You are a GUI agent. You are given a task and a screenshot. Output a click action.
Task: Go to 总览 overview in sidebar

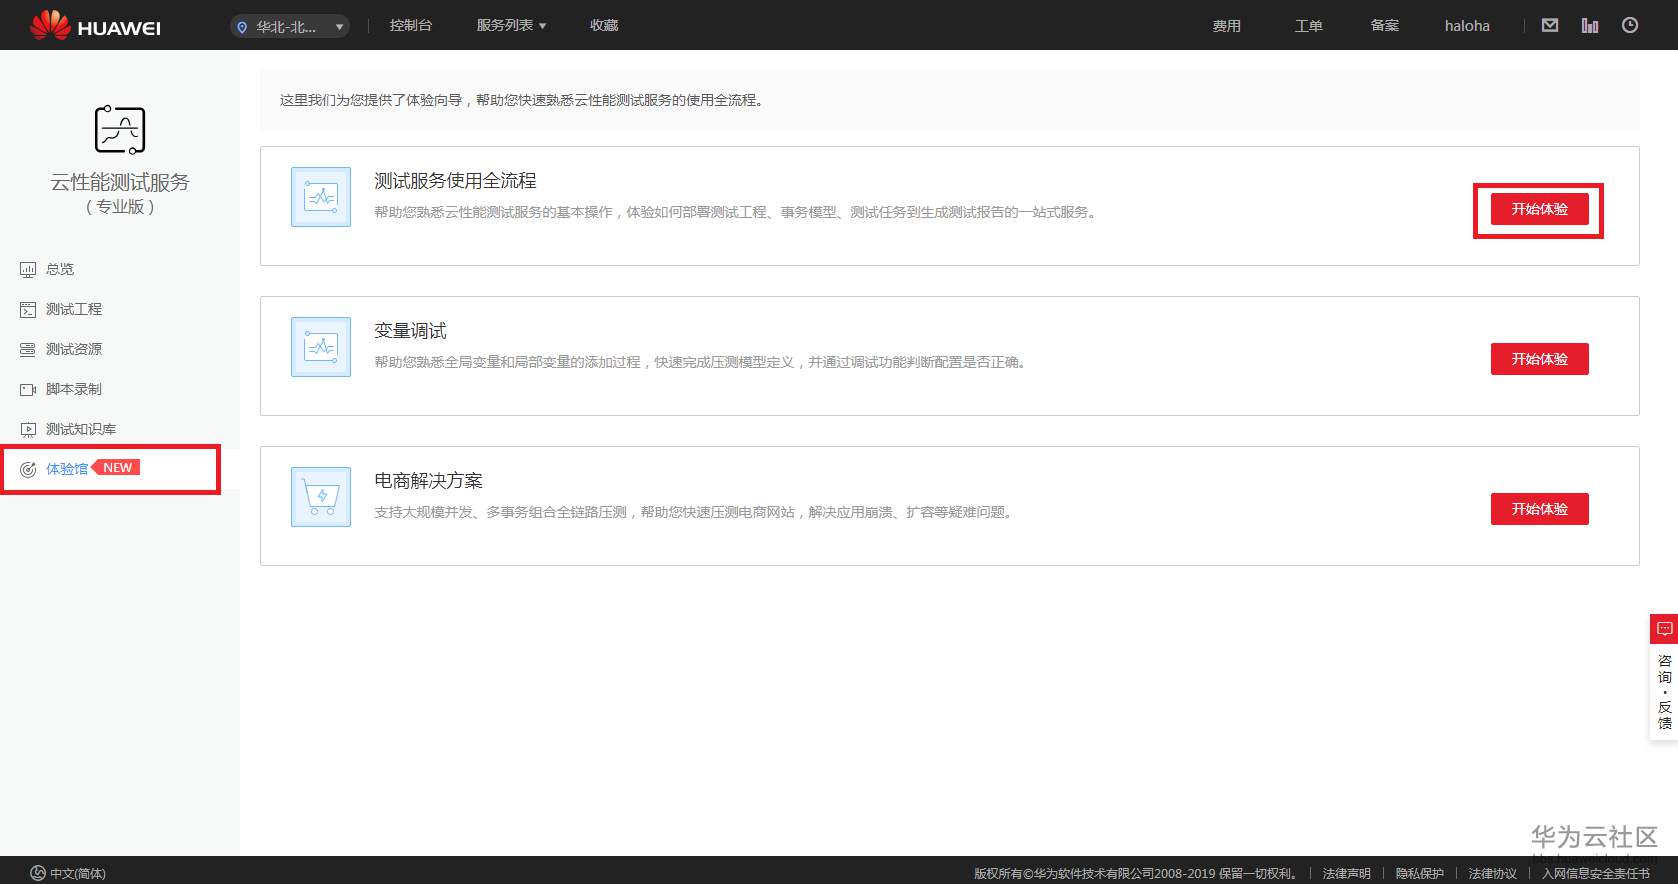pos(60,269)
